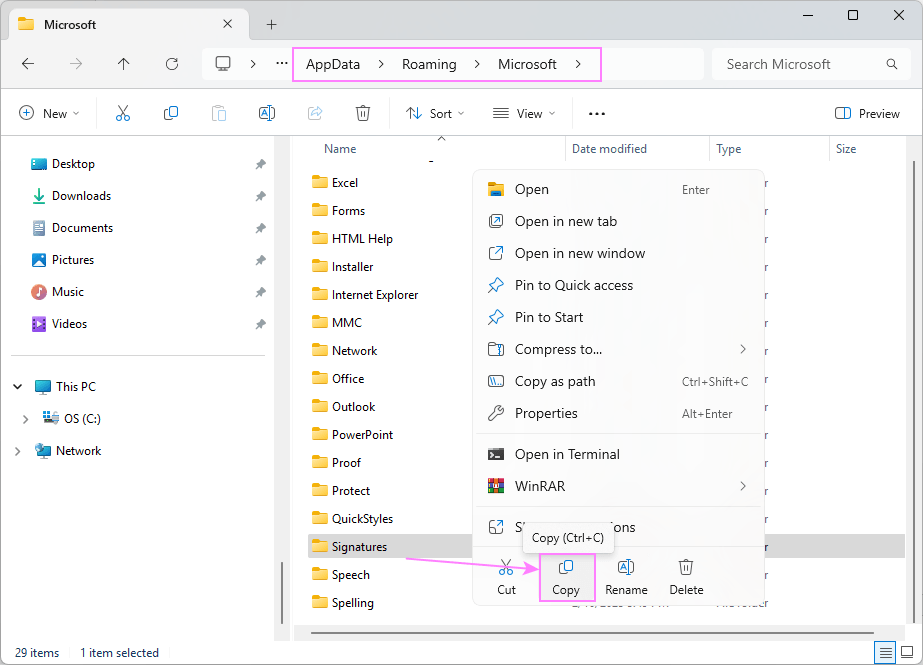Choose Pin to Start
Image resolution: width=923 pixels, height=665 pixels.
coord(618,317)
